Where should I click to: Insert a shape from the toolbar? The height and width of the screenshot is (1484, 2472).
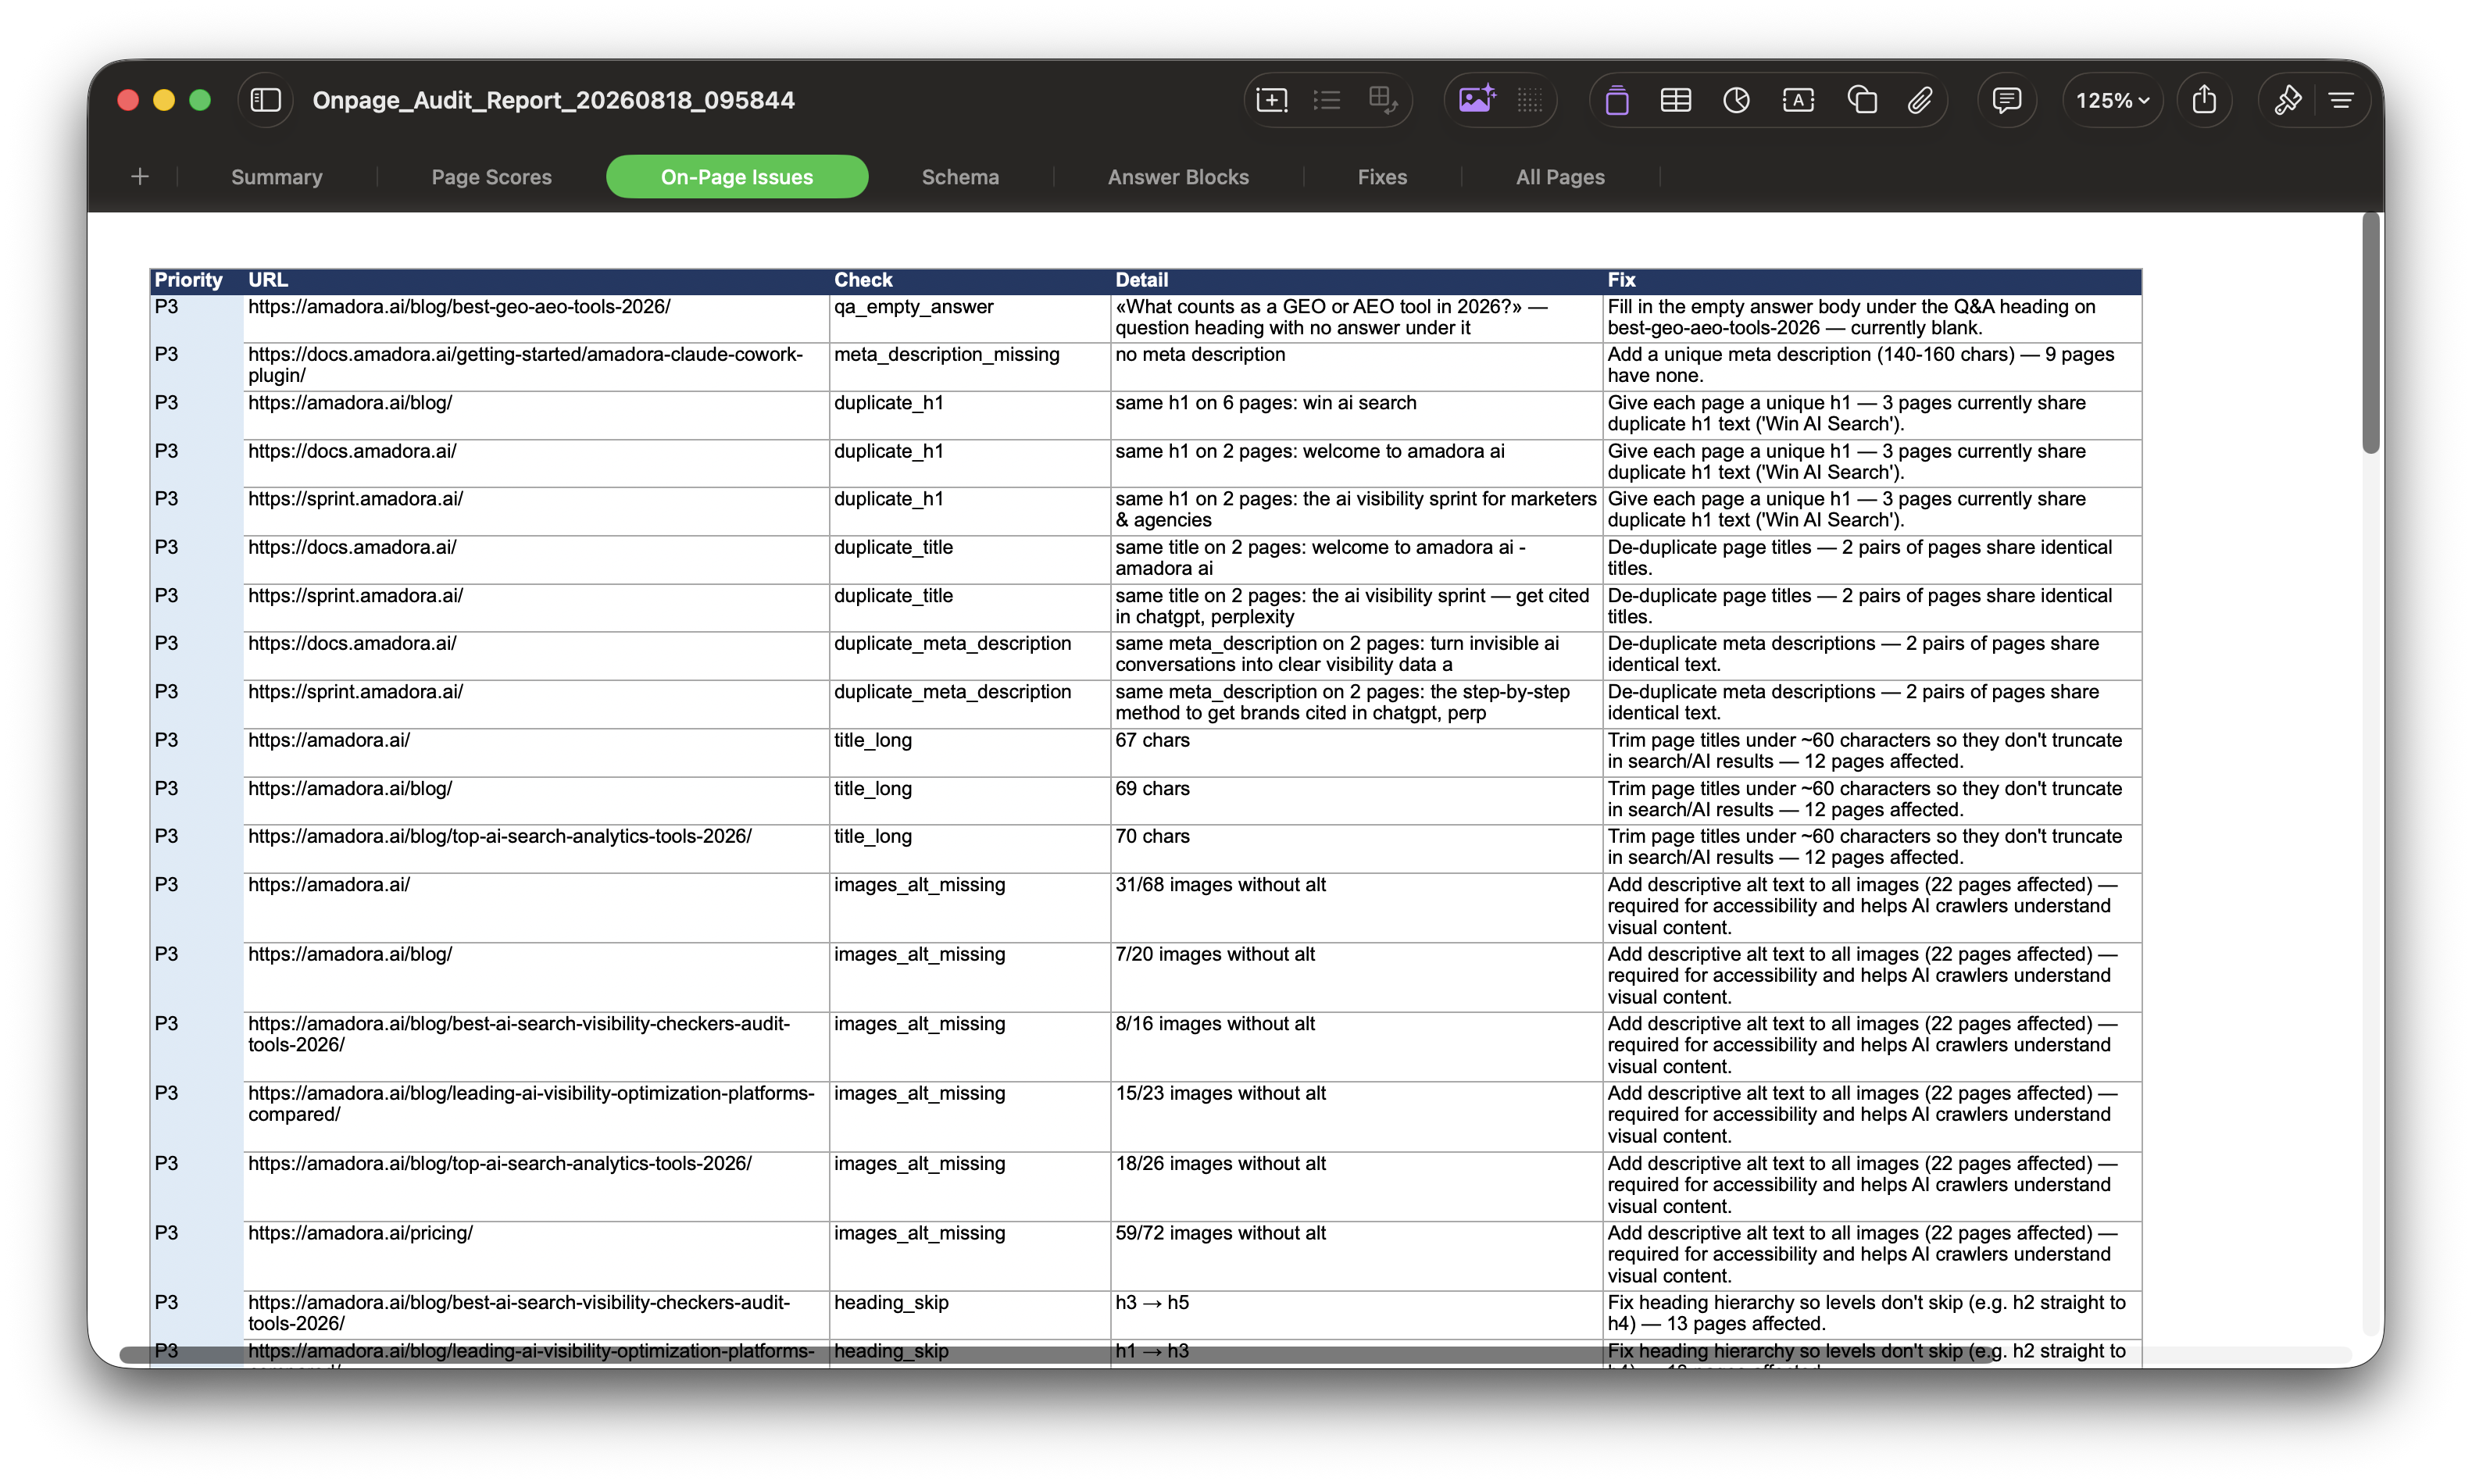pyautogui.click(x=1862, y=100)
